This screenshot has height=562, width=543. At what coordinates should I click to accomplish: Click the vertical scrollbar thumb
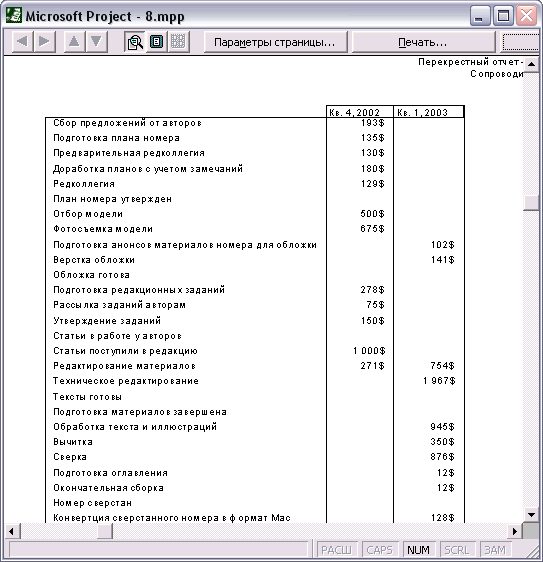point(531,203)
